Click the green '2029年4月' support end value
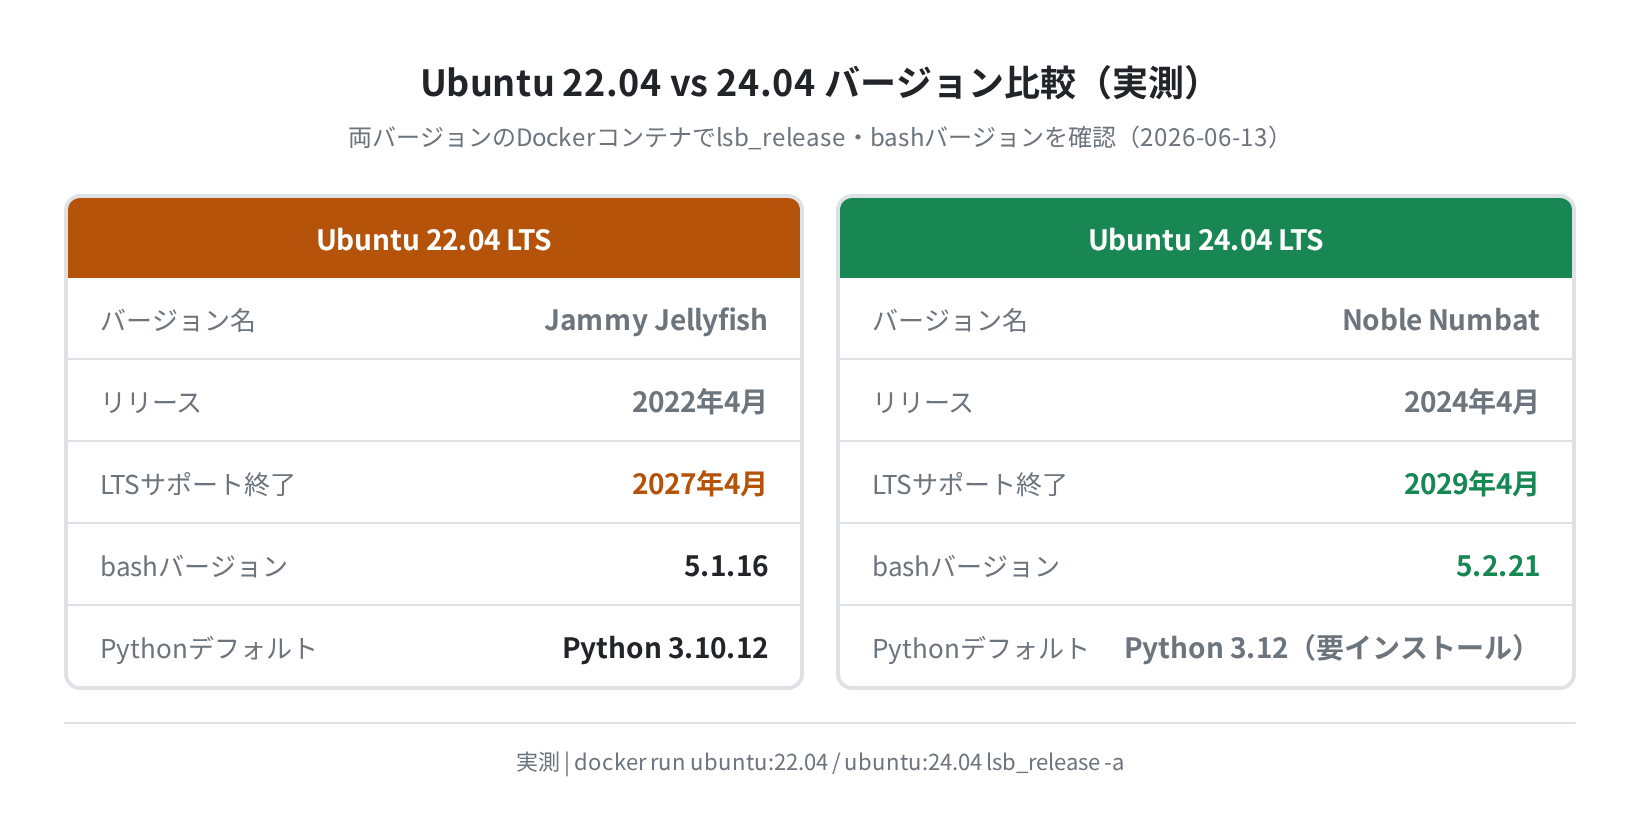 (x=1471, y=484)
